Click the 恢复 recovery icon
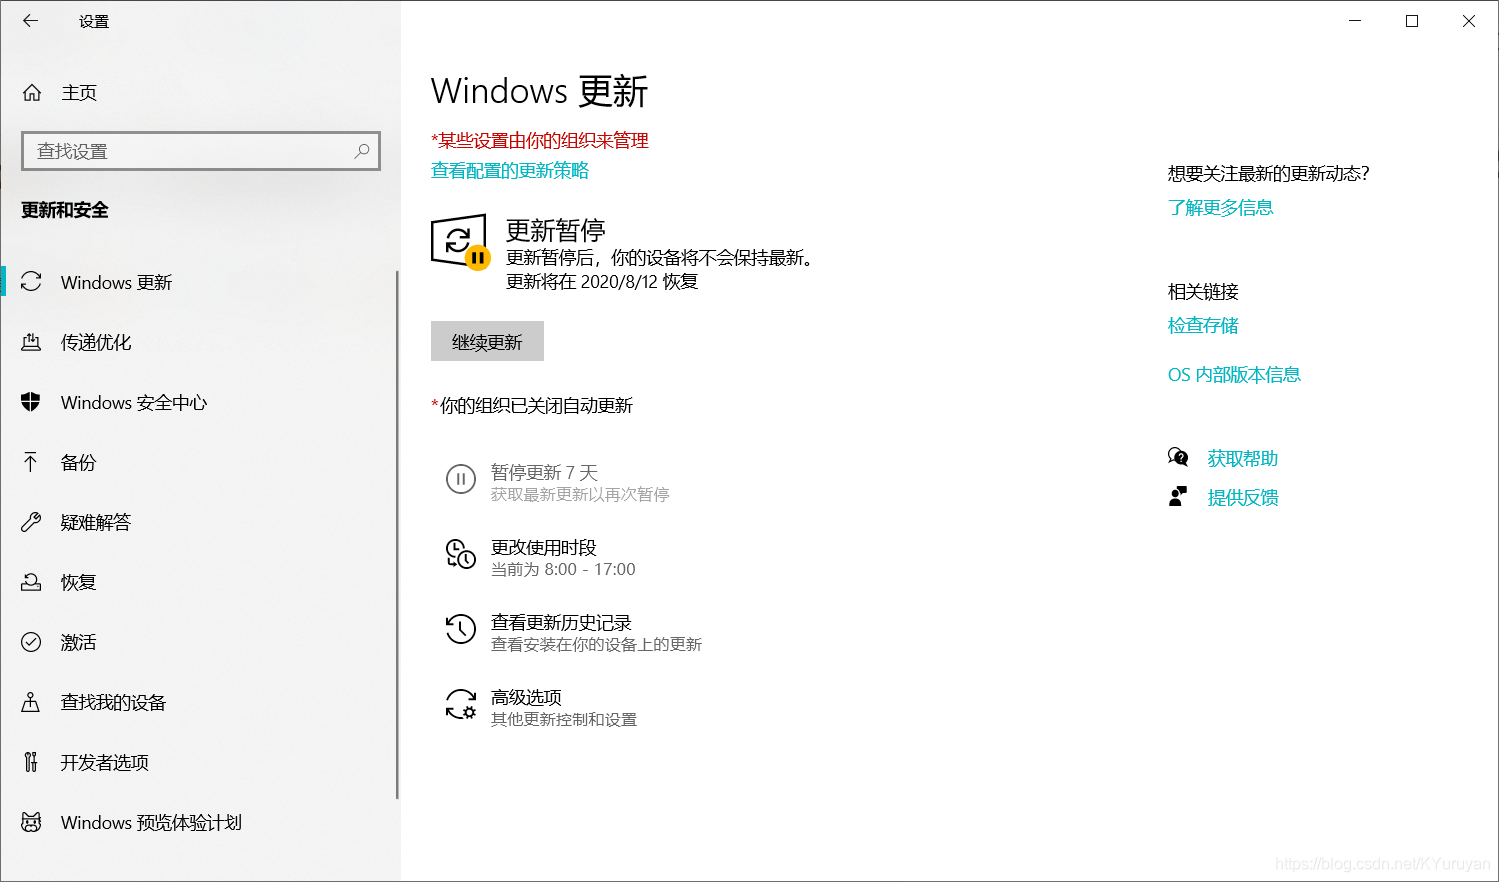 31,582
